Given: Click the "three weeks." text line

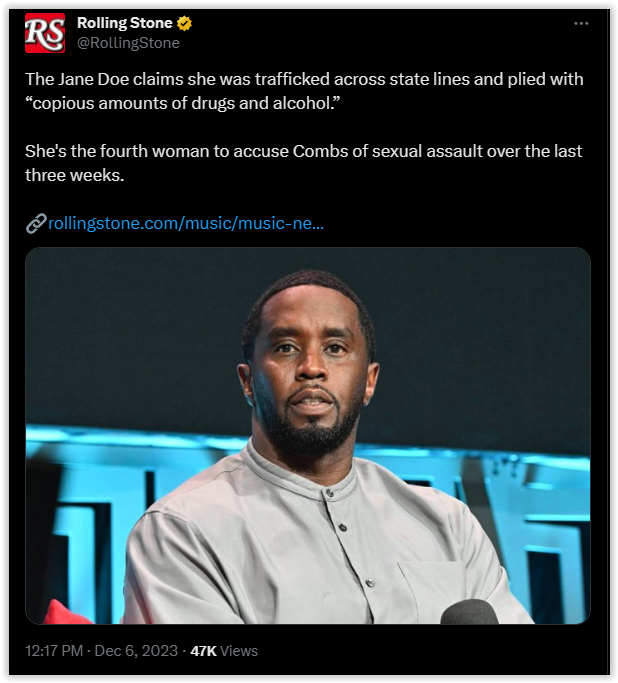Looking at the screenshot, I should click(x=74, y=176).
